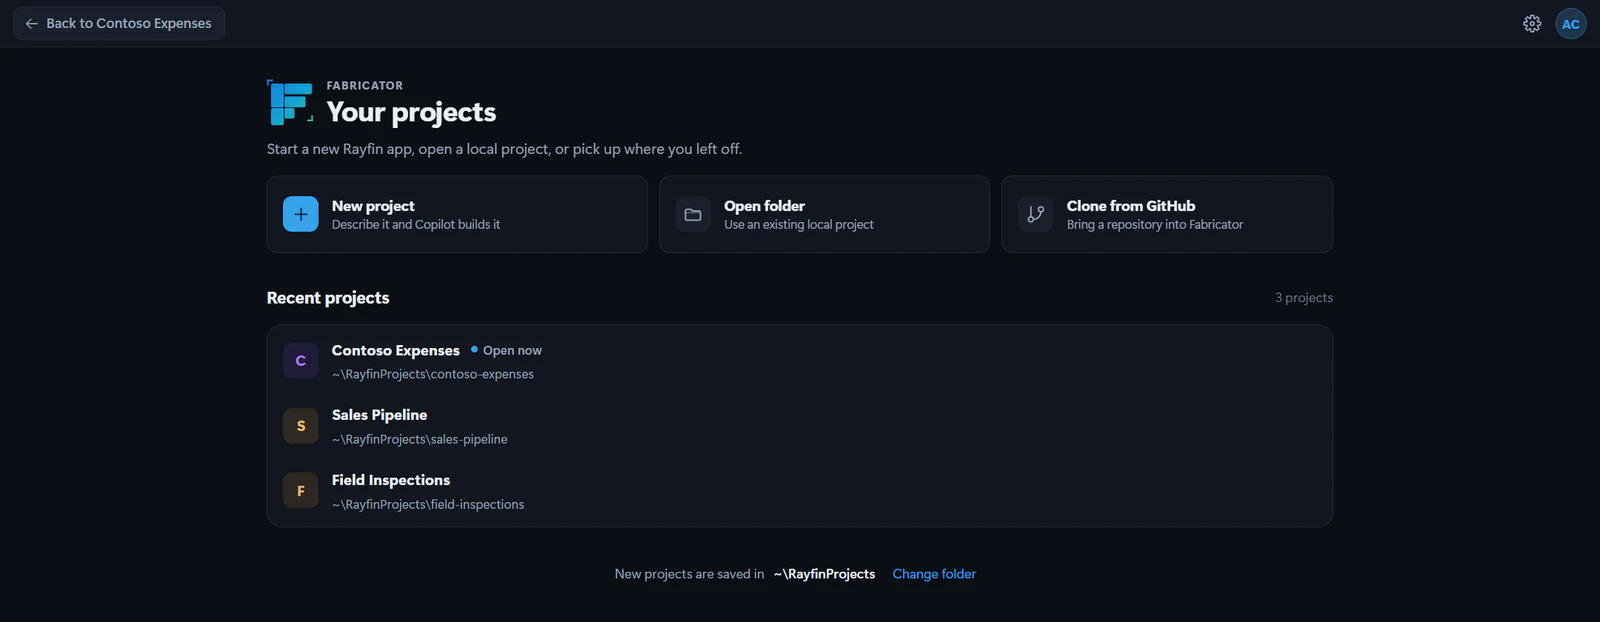Click the Open folder icon

[x=693, y=214]
